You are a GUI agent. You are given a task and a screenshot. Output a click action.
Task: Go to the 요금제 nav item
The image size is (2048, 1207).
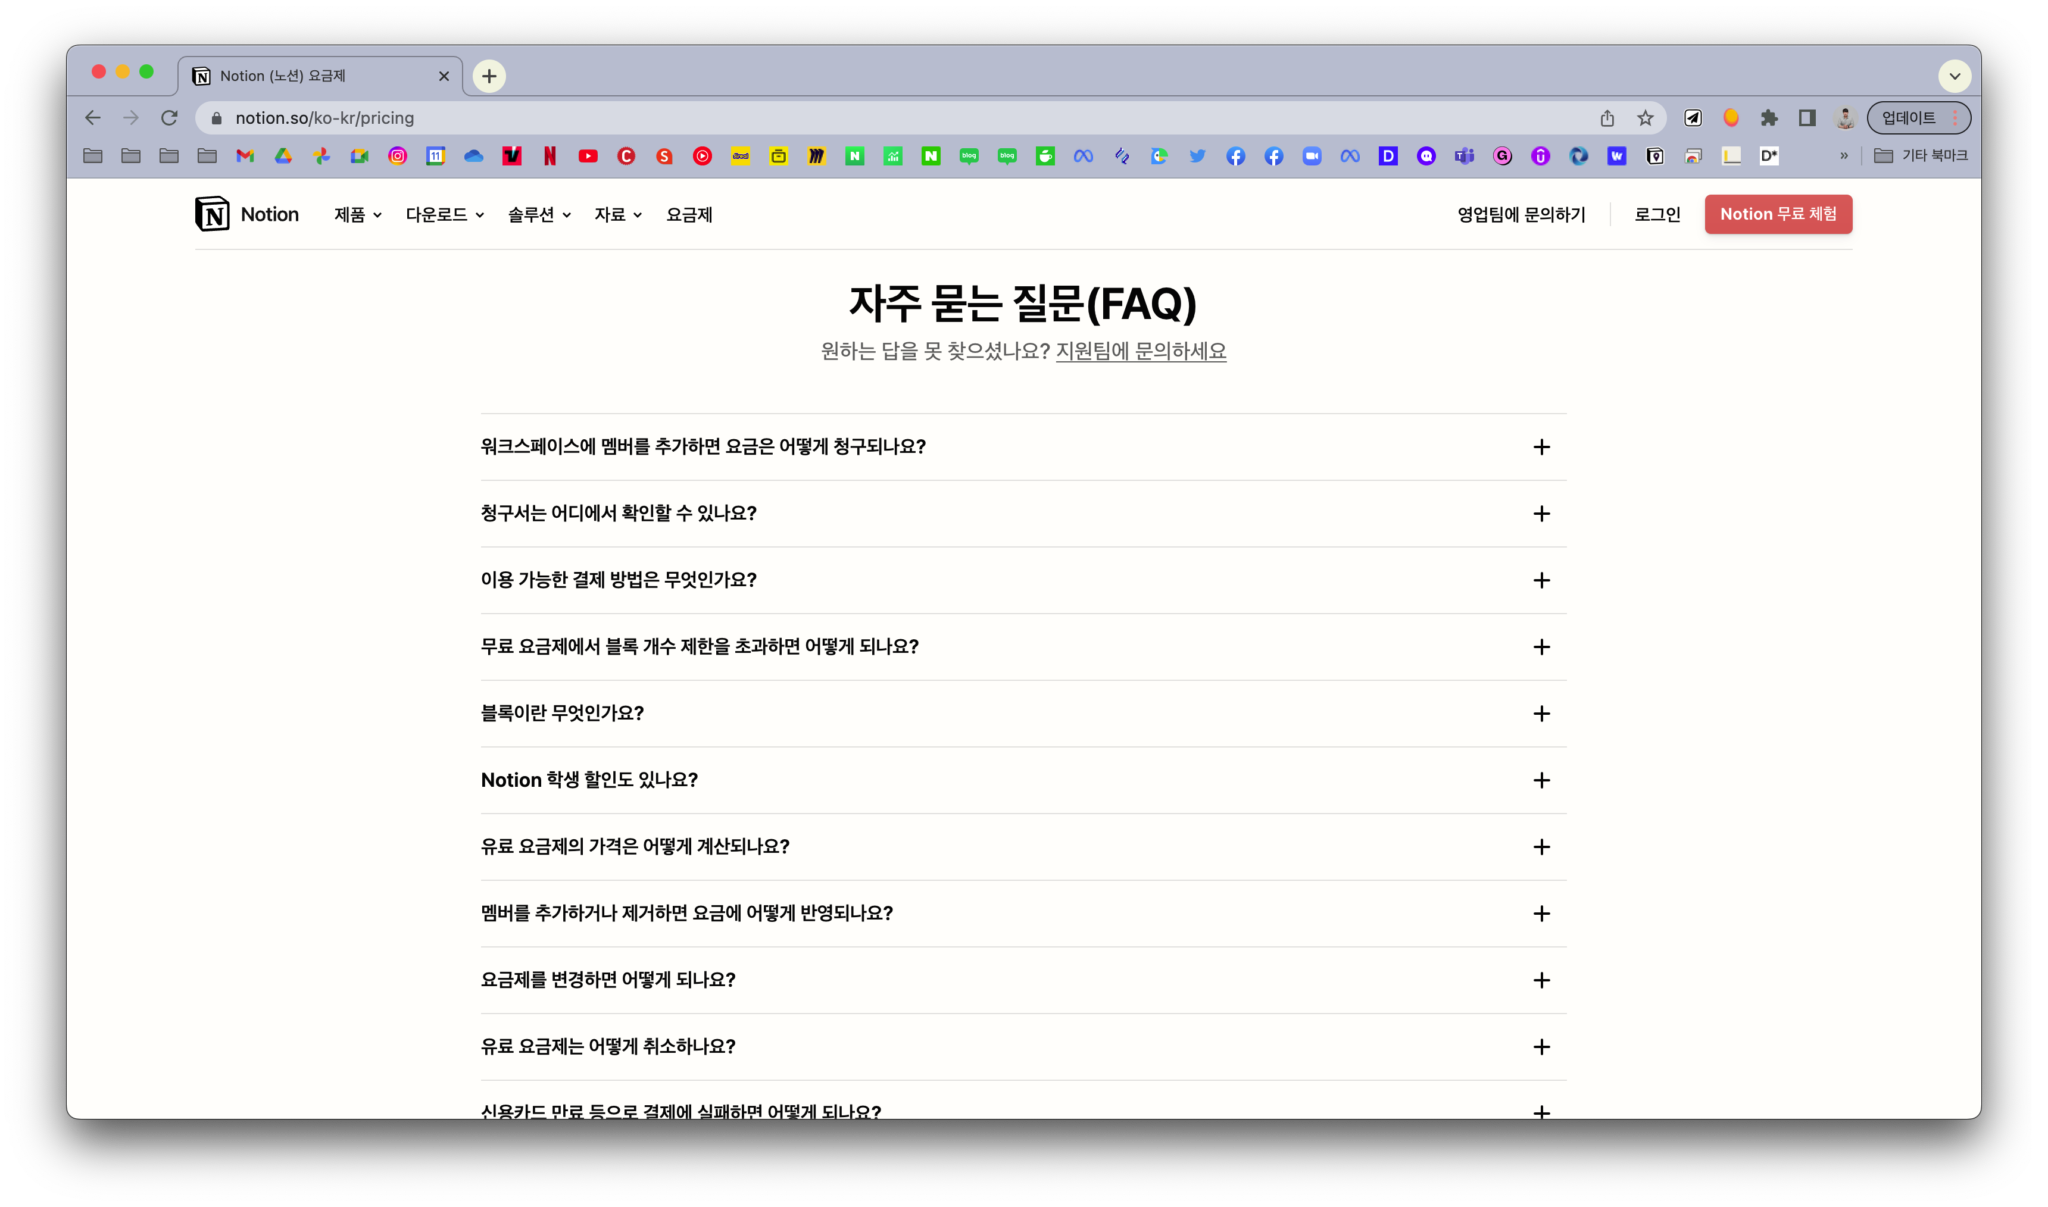coord(689,215)
